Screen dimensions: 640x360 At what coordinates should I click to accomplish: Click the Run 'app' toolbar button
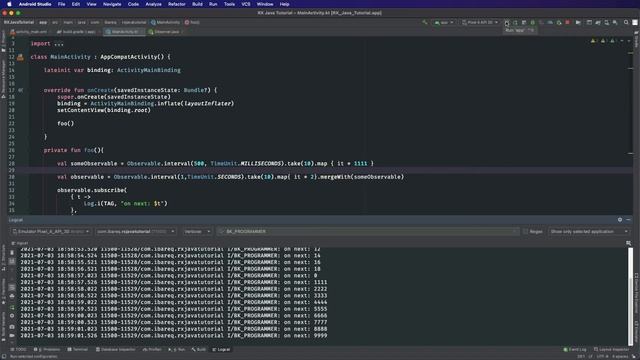pyautogui.click(x=507, y=22)
